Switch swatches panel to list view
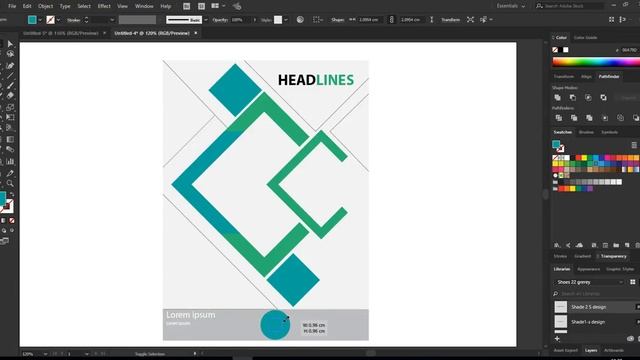 [634, 145]
